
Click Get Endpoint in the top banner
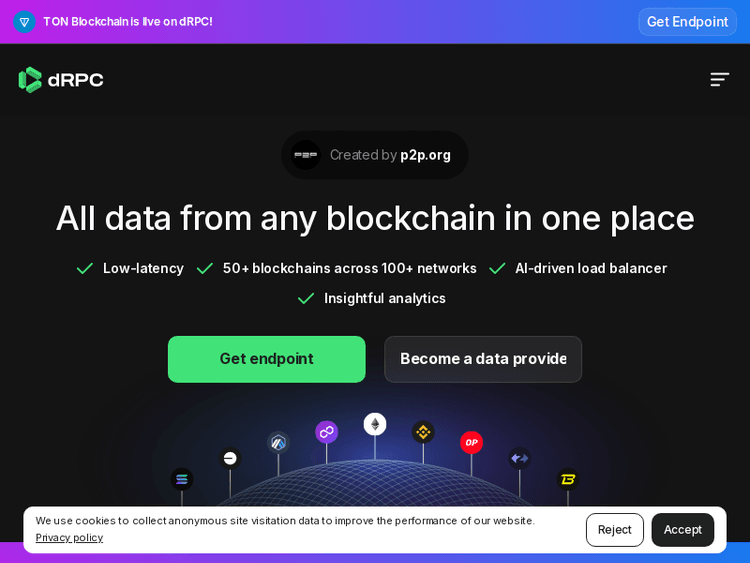point(687,21)
